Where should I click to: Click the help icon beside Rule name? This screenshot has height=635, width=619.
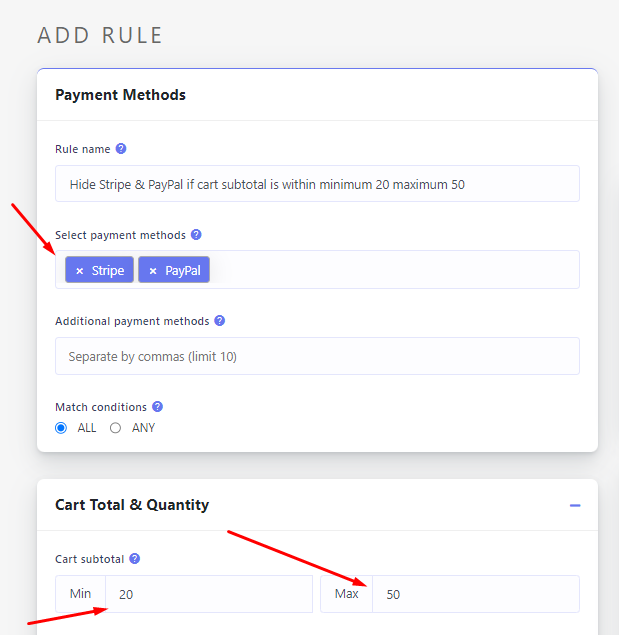click(x=121, y=149)
